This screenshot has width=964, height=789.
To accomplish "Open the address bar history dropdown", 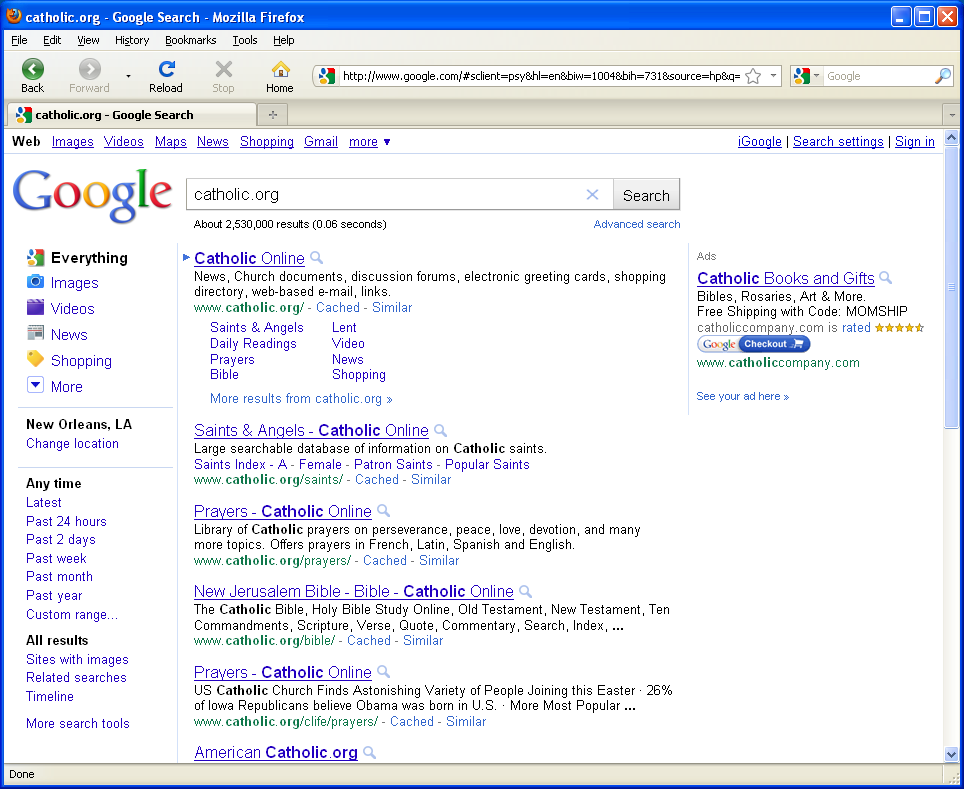I will point(773,76).
